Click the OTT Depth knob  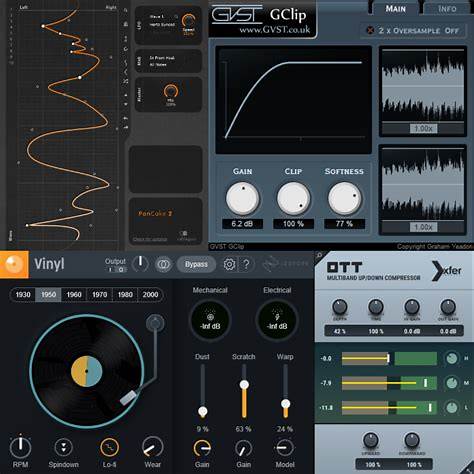coord(340,307)
